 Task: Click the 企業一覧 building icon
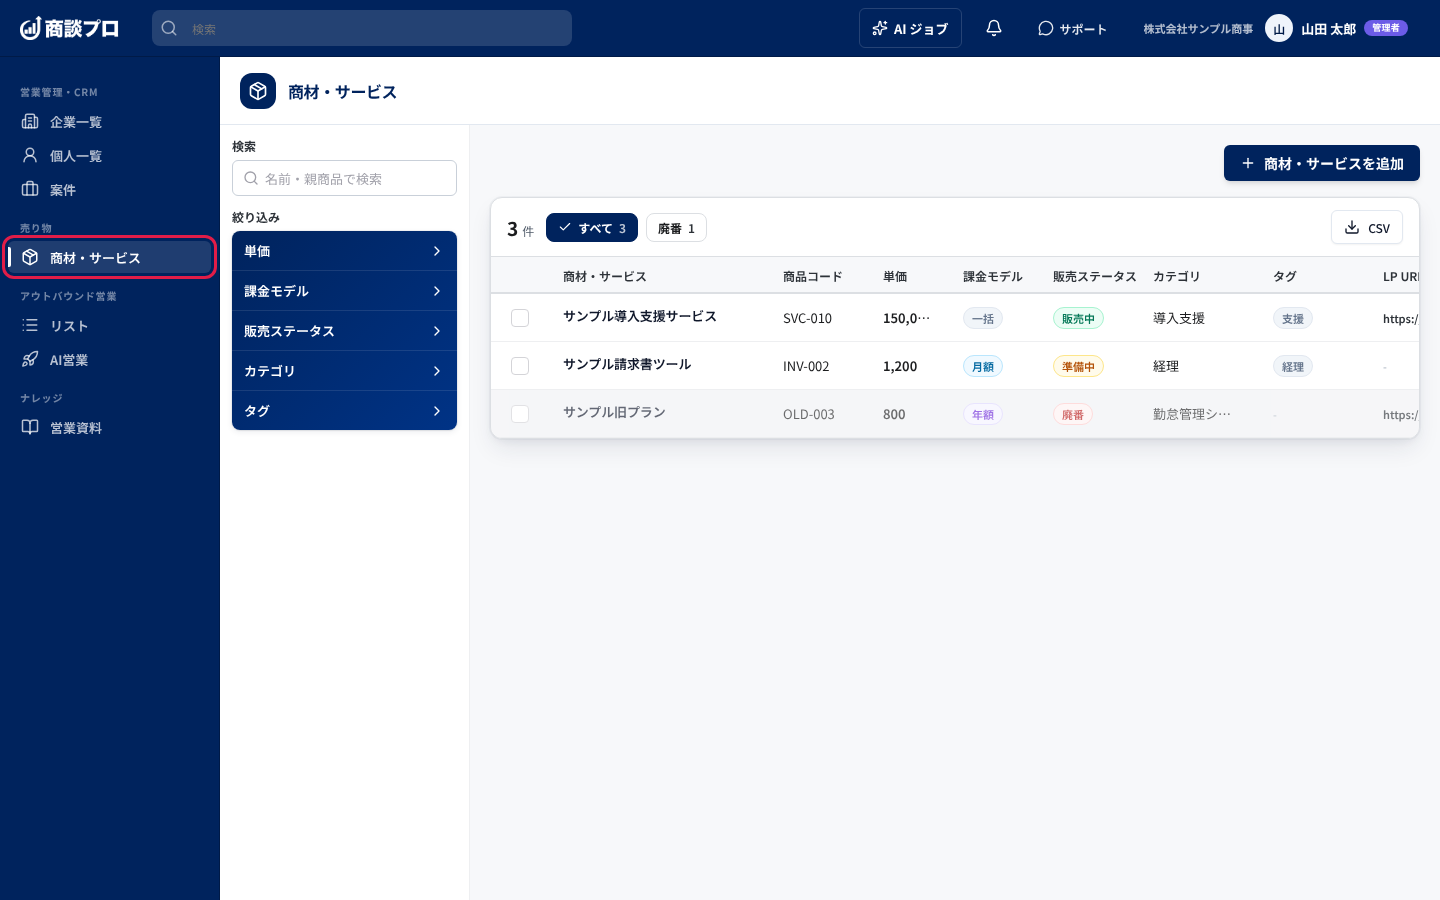point(30,121)
